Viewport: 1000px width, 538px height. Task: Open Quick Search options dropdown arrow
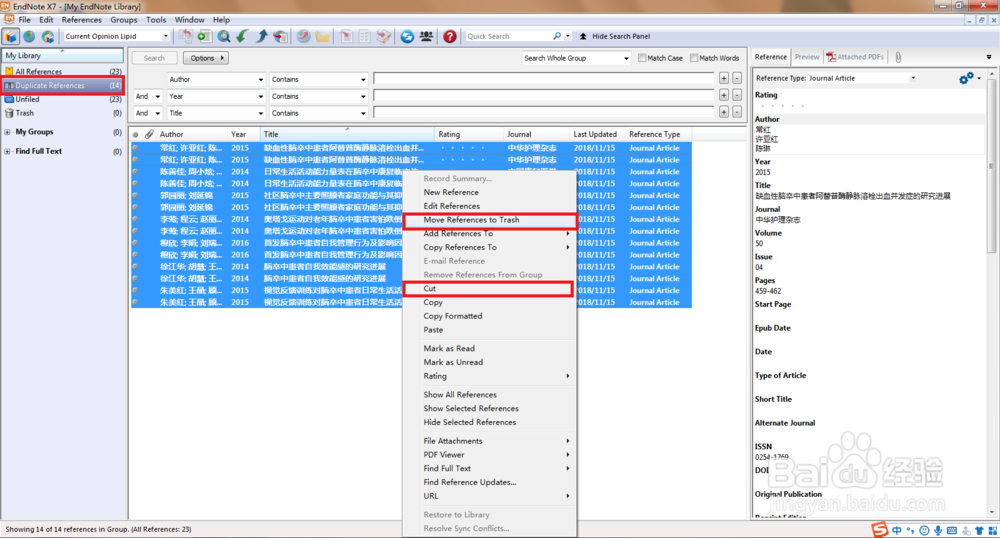pos(568,36)
